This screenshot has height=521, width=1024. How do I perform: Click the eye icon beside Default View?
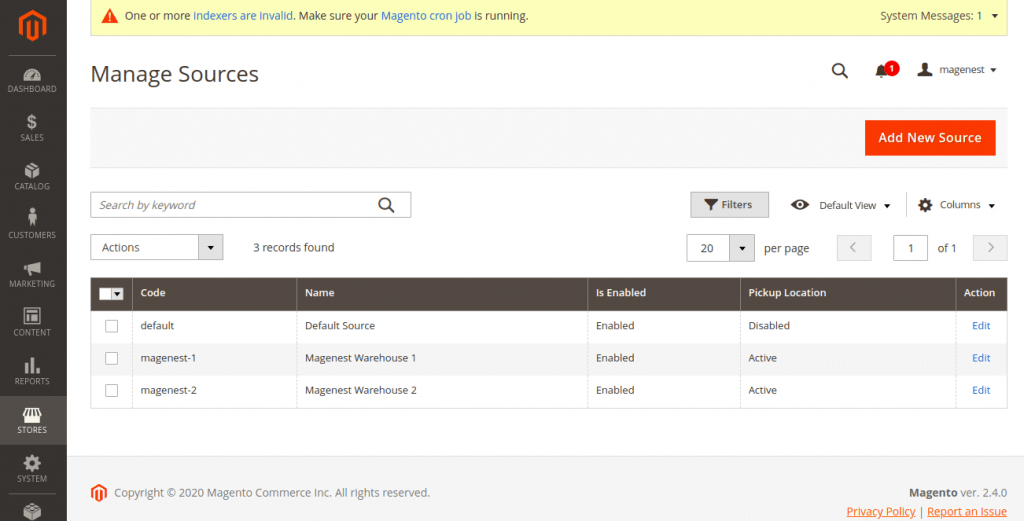coord(799,204)
